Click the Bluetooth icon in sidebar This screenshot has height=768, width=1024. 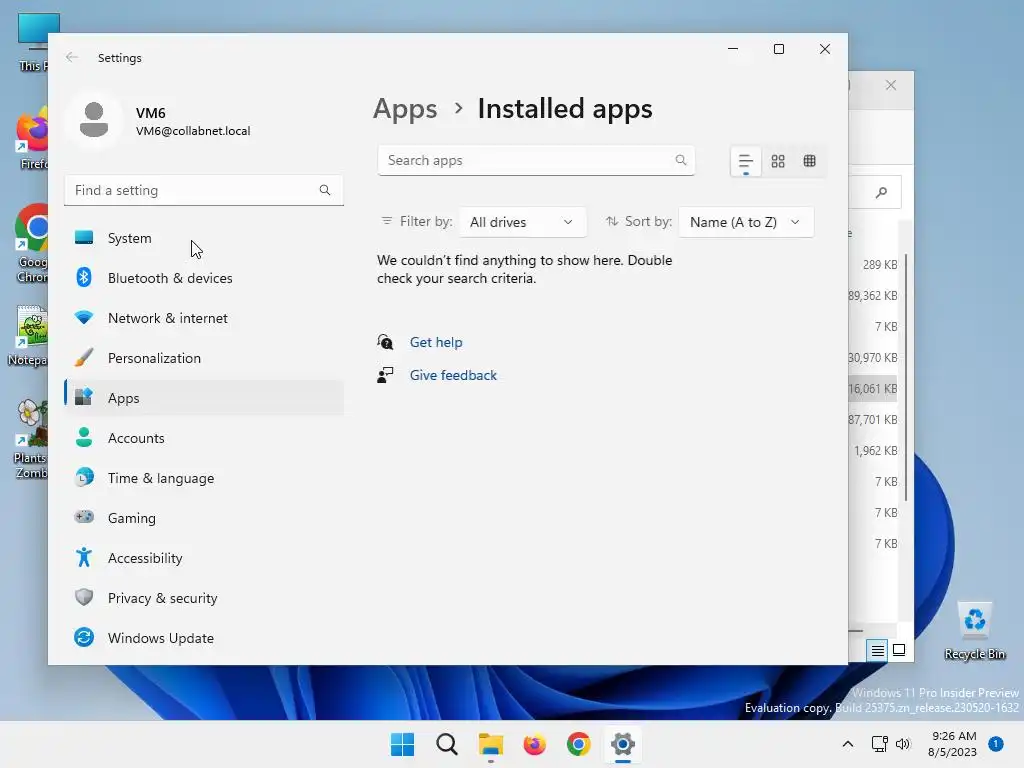(84, 278)
